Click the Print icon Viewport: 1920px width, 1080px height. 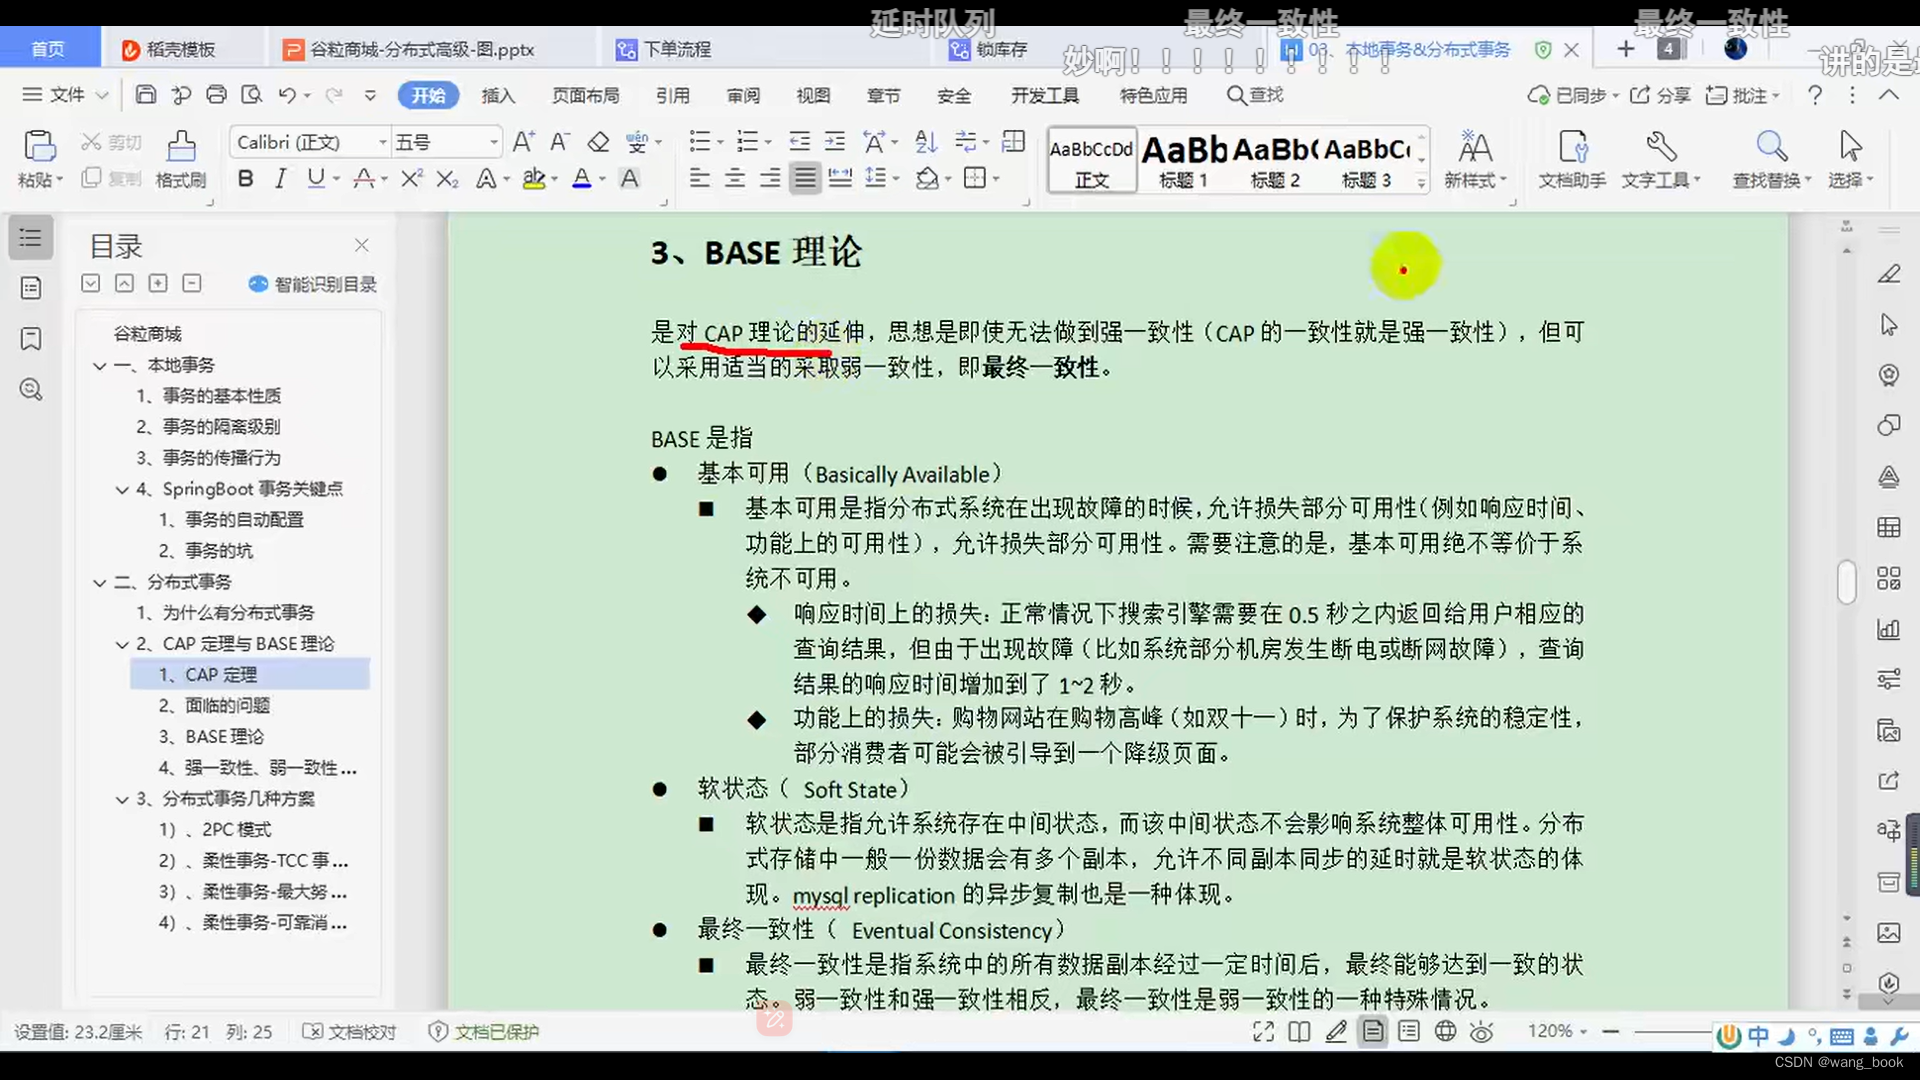pyautogui.click(x=216, y=95)
